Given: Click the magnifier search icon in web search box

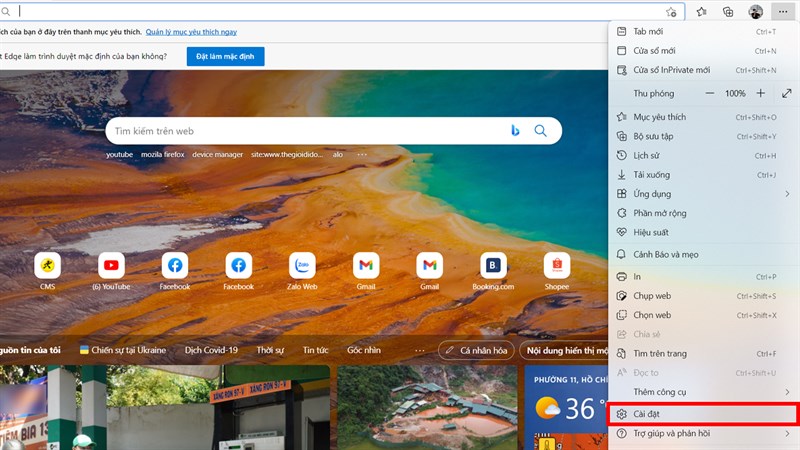Looking at the screenshot, I should coord(540,131).
